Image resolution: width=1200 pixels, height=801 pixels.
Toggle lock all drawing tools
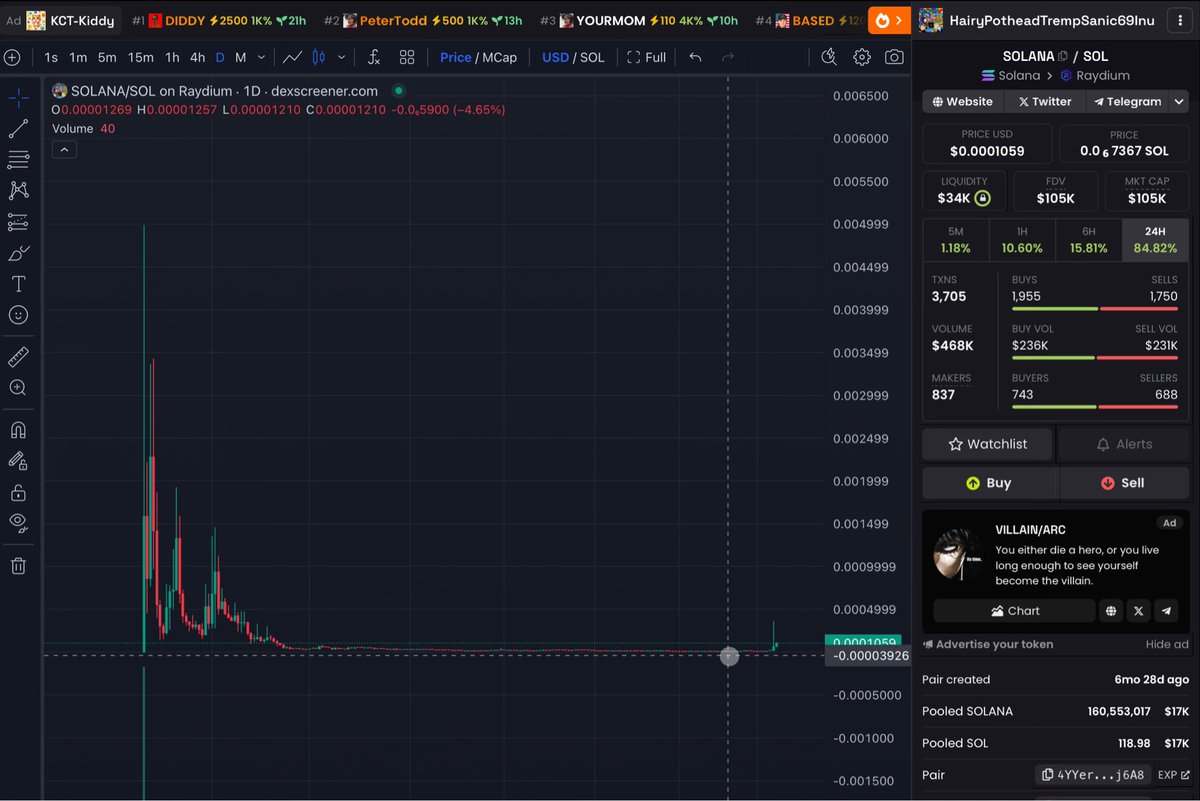tap(18, 492)
